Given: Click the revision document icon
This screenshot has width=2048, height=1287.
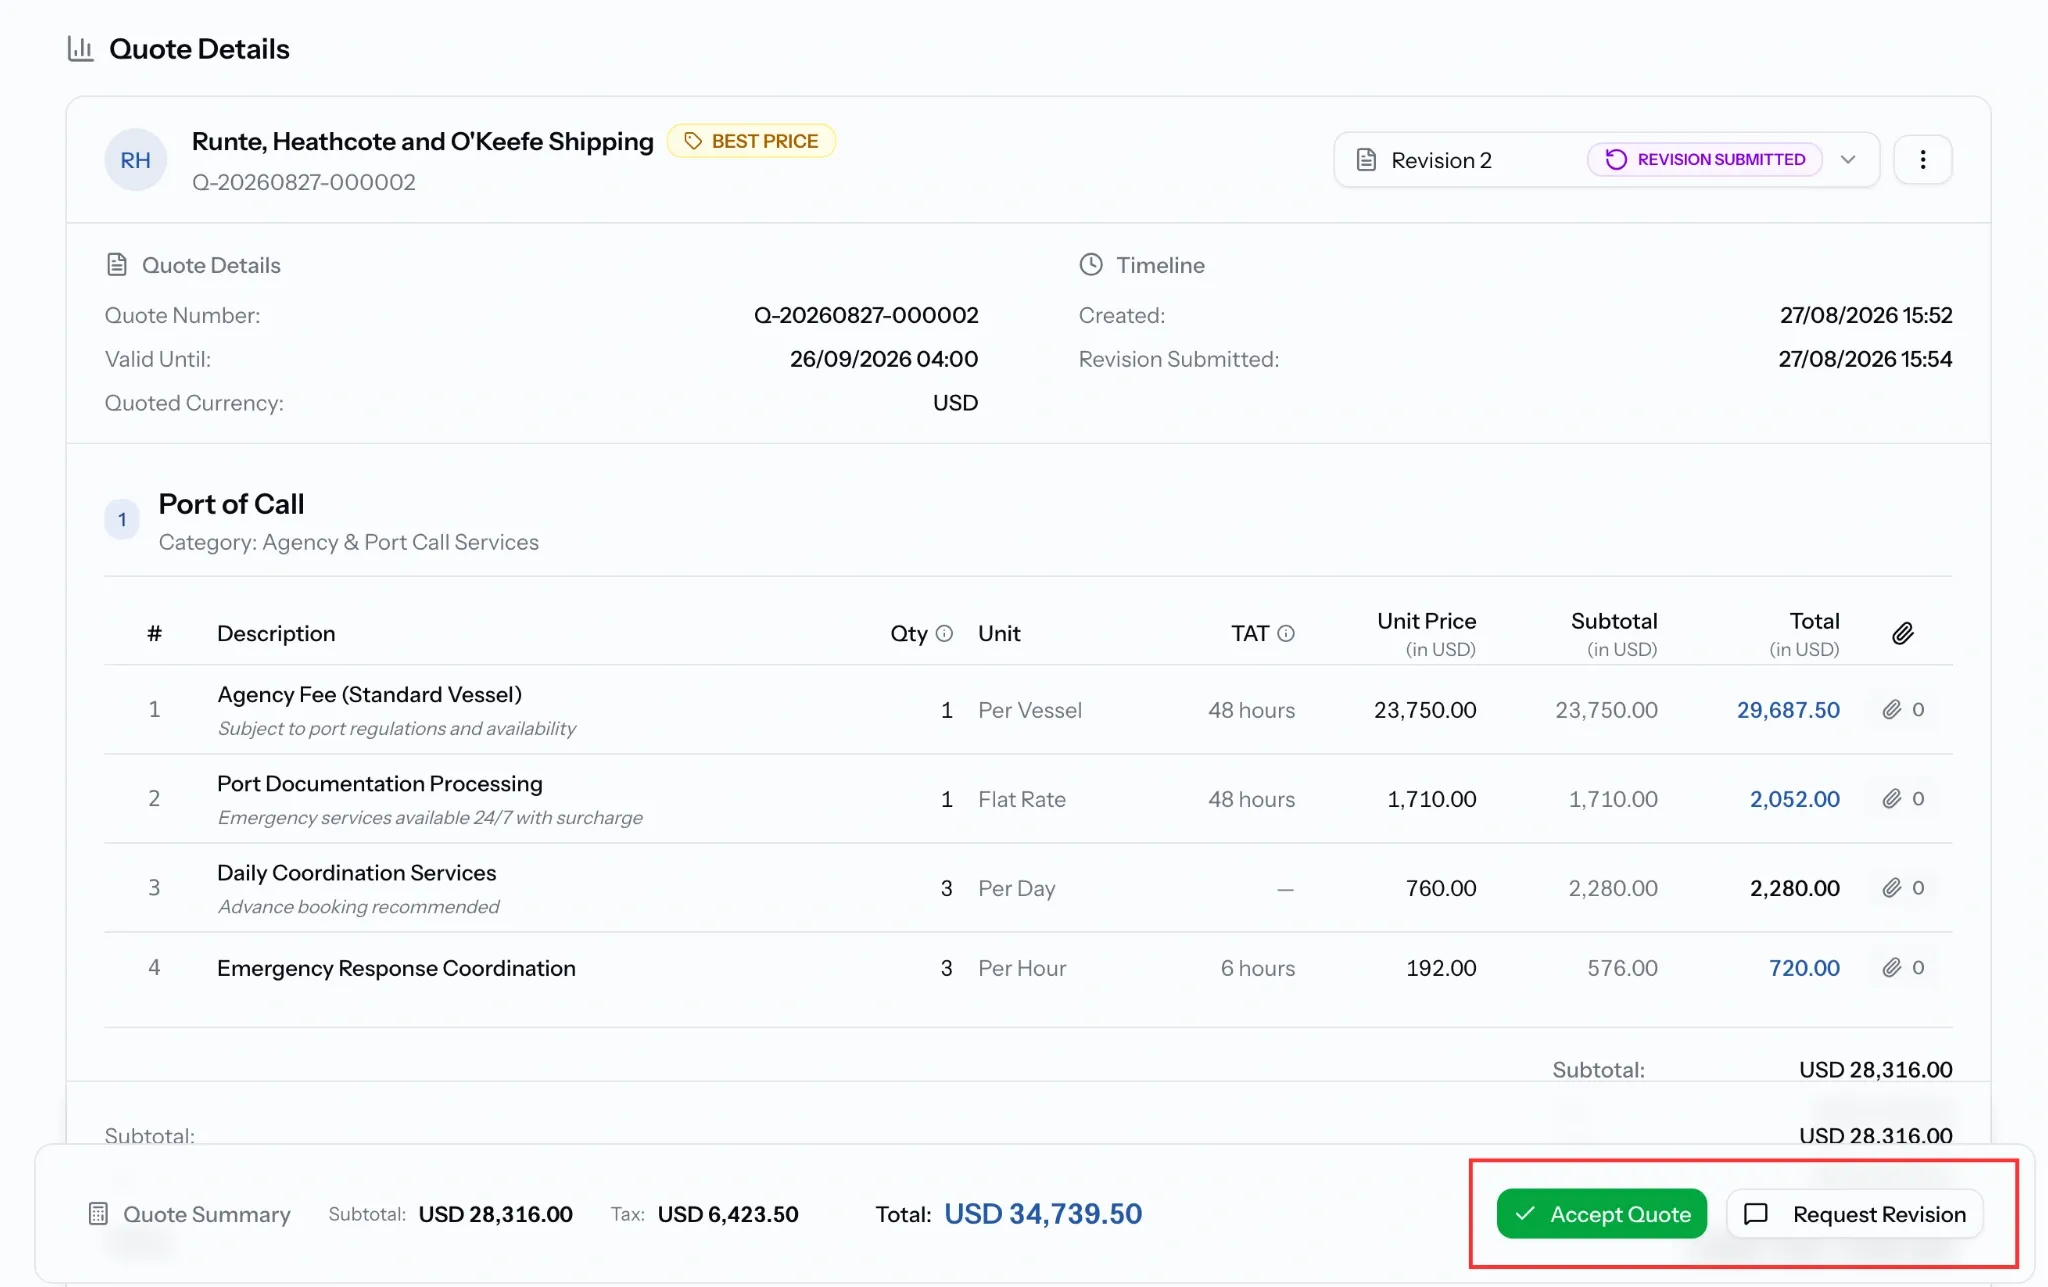Looking at the screenshot, I should click(1366, 160).
